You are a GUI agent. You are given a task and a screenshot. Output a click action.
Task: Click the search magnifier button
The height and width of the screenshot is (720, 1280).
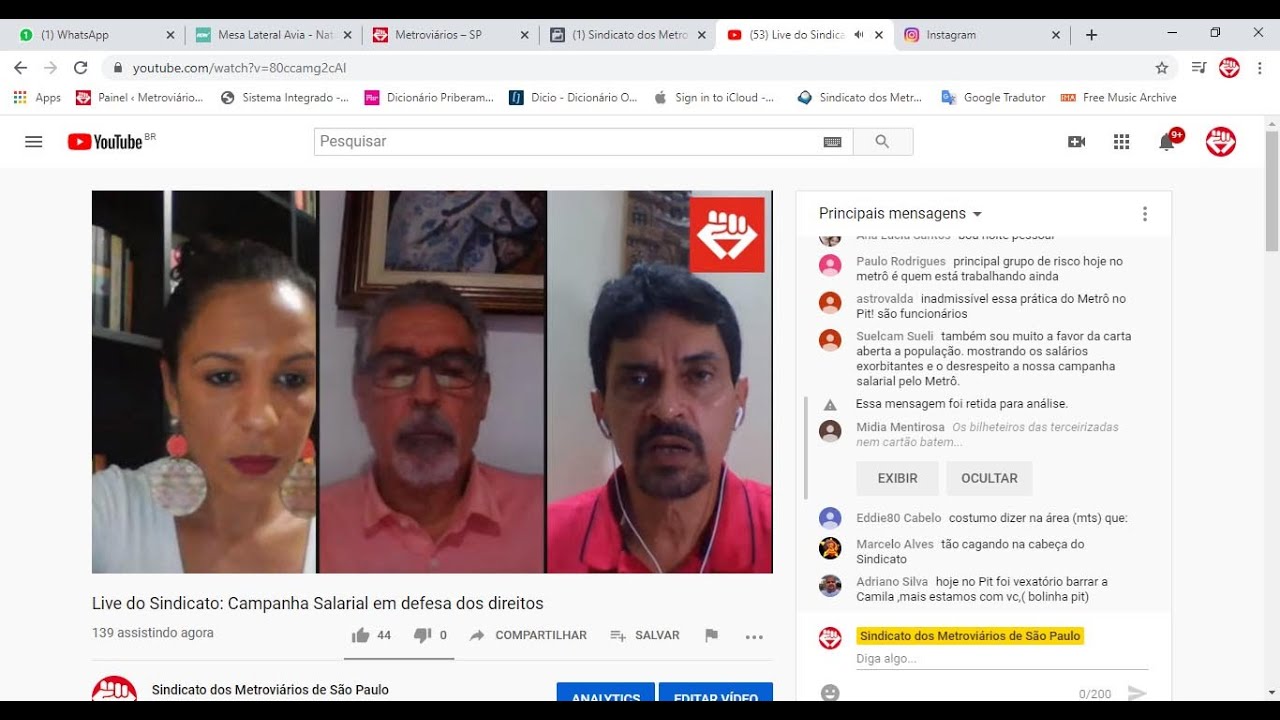[882, 142]
